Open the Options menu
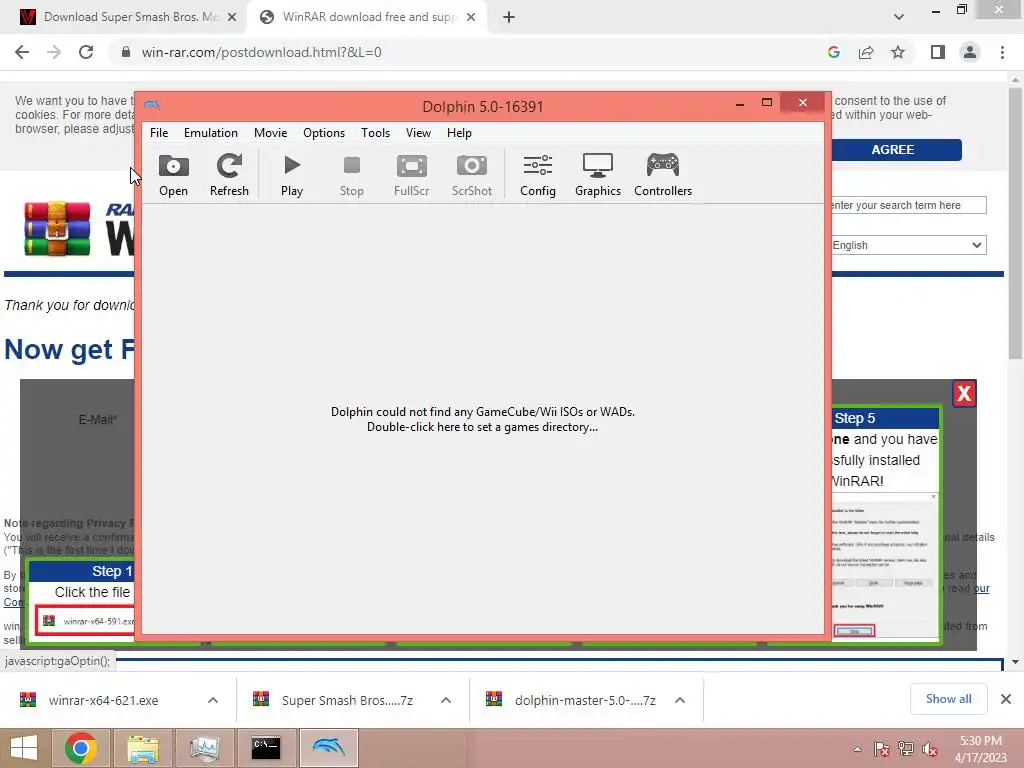Image resolution: width=1024 pixels, height=768 pixels. [323, 133]
